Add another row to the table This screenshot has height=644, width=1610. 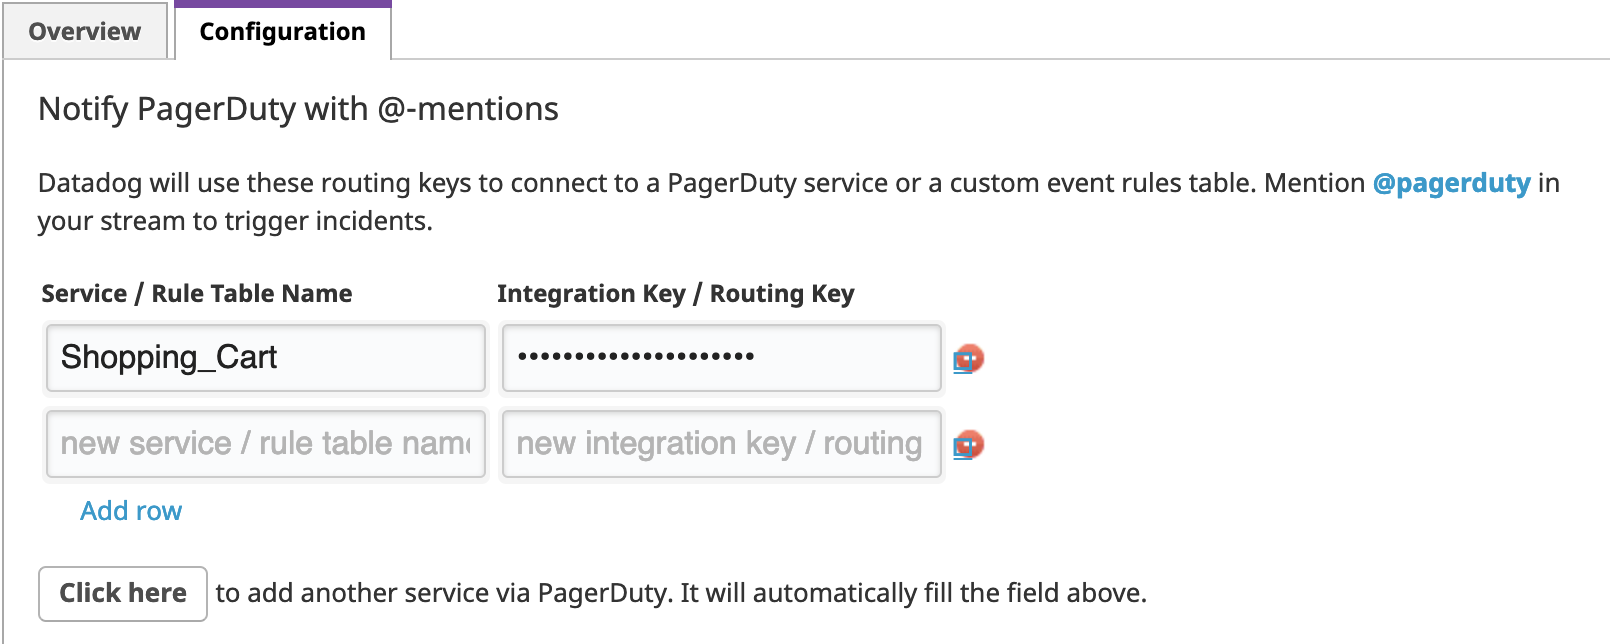click(x=131, y=511)
